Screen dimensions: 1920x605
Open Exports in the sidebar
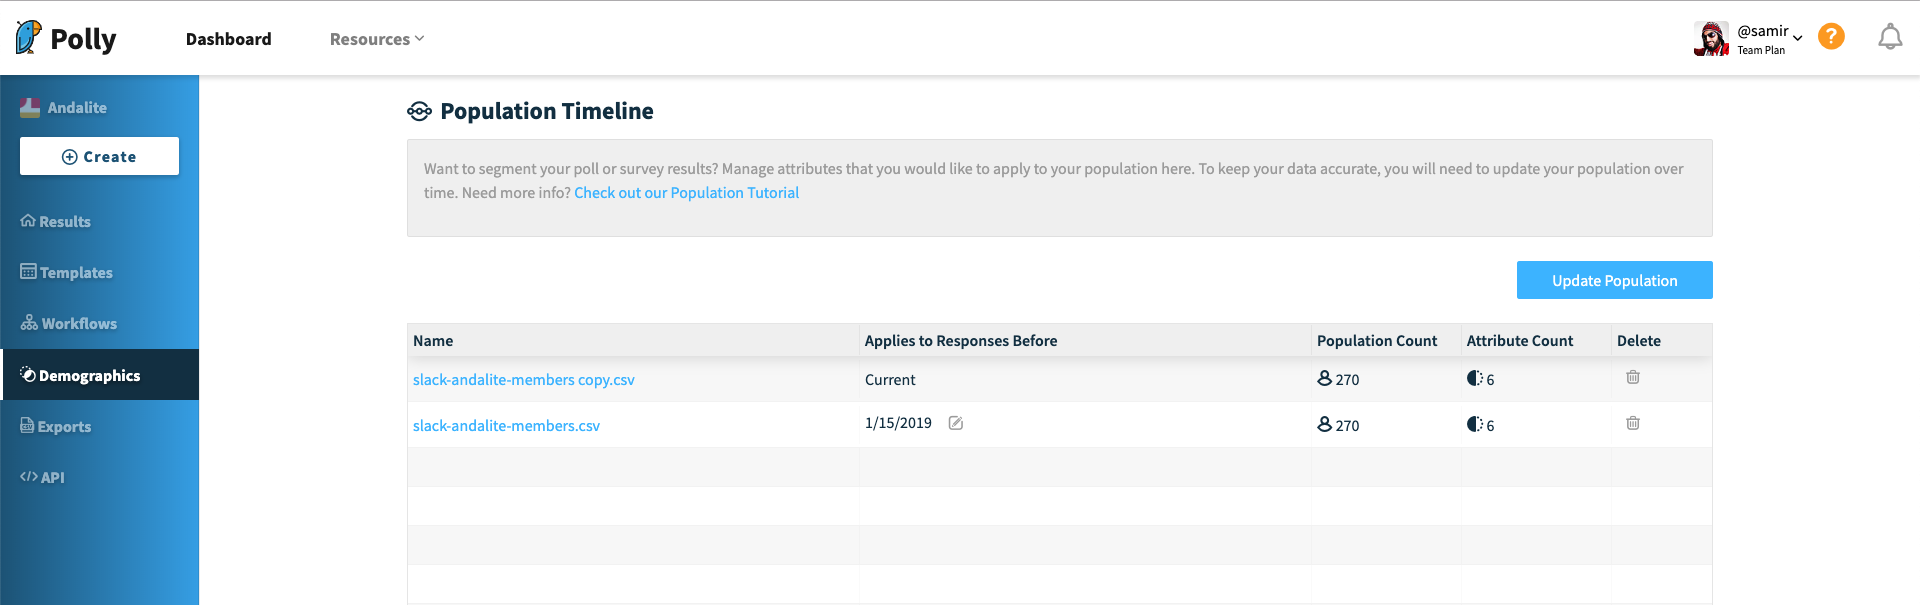click(x=56, y=426)
